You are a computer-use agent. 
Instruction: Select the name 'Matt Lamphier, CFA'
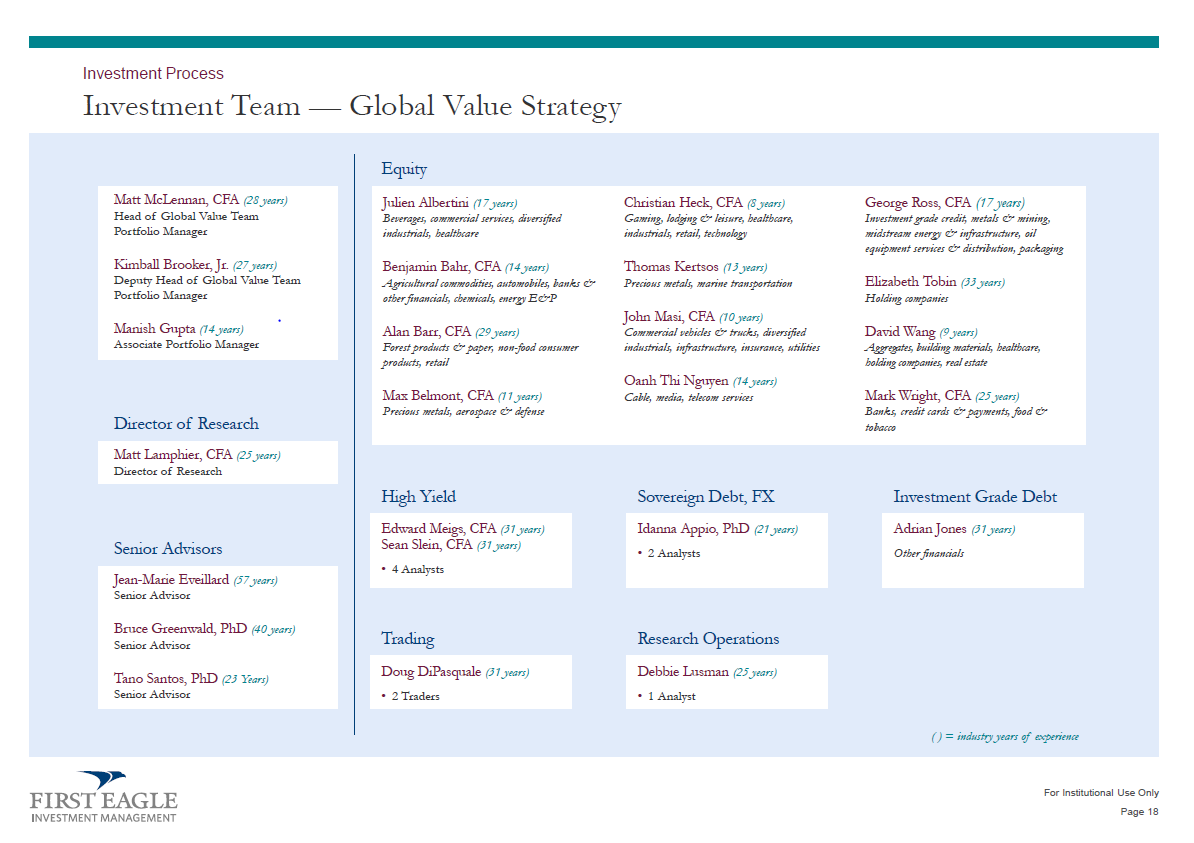[173, 455]
